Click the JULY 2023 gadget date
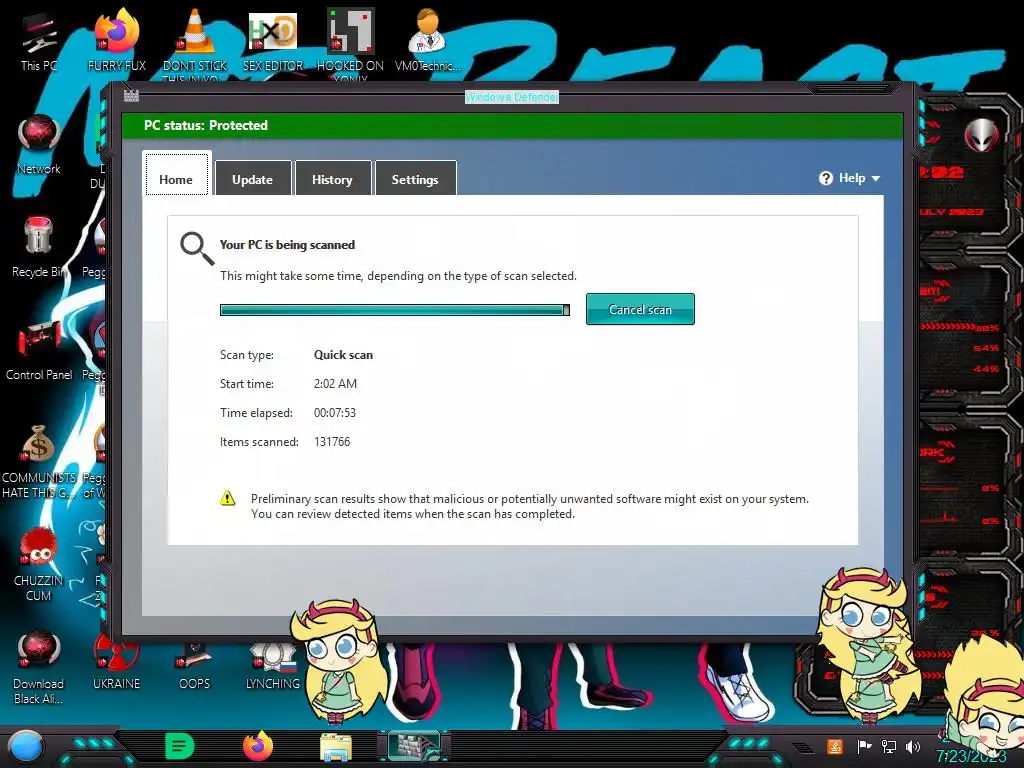 click(x=952, y=212)
